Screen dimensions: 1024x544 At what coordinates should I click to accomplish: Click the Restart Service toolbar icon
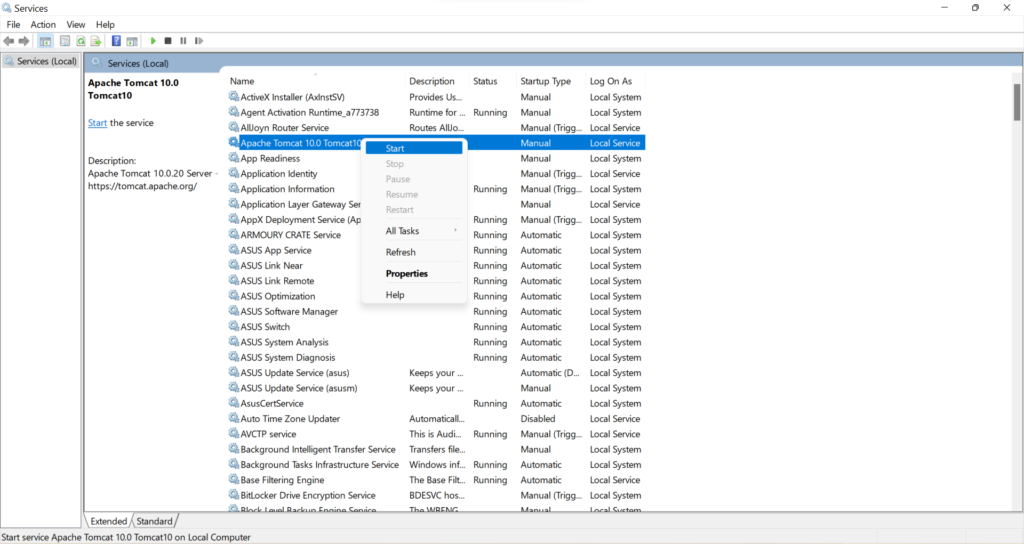[x=198, y=41]
